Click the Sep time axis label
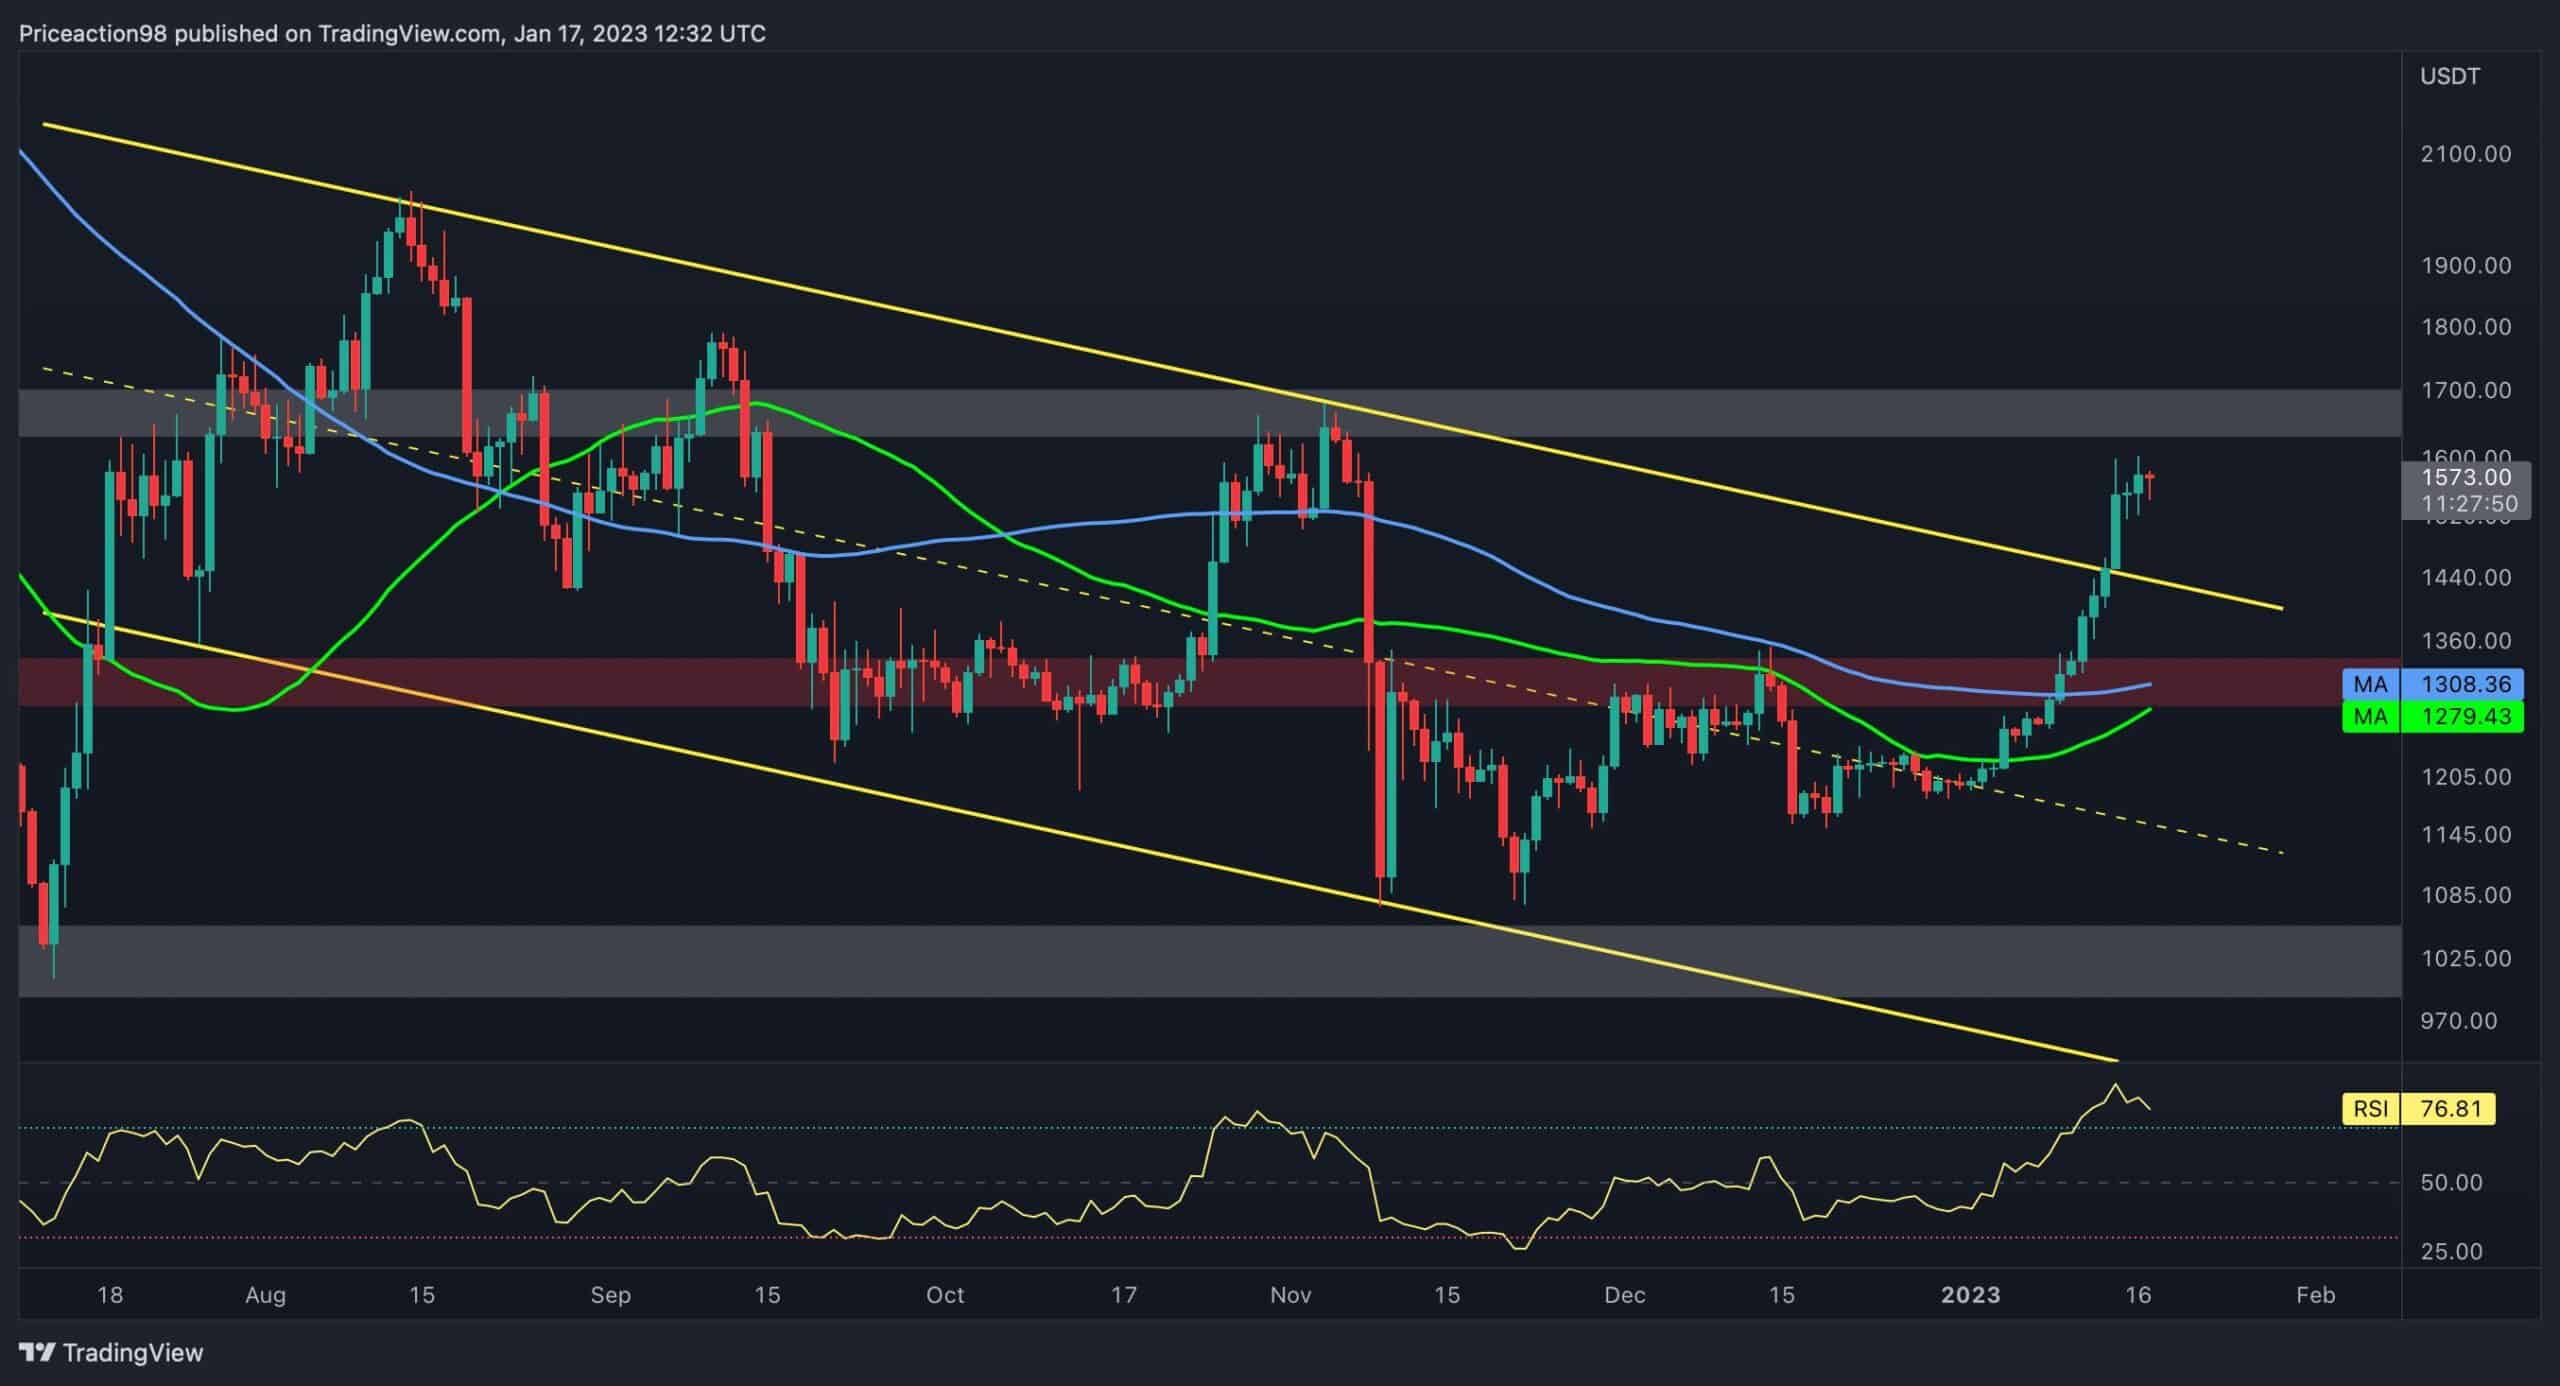Screen dimensions: 2560x1386 pos(610,1295)
